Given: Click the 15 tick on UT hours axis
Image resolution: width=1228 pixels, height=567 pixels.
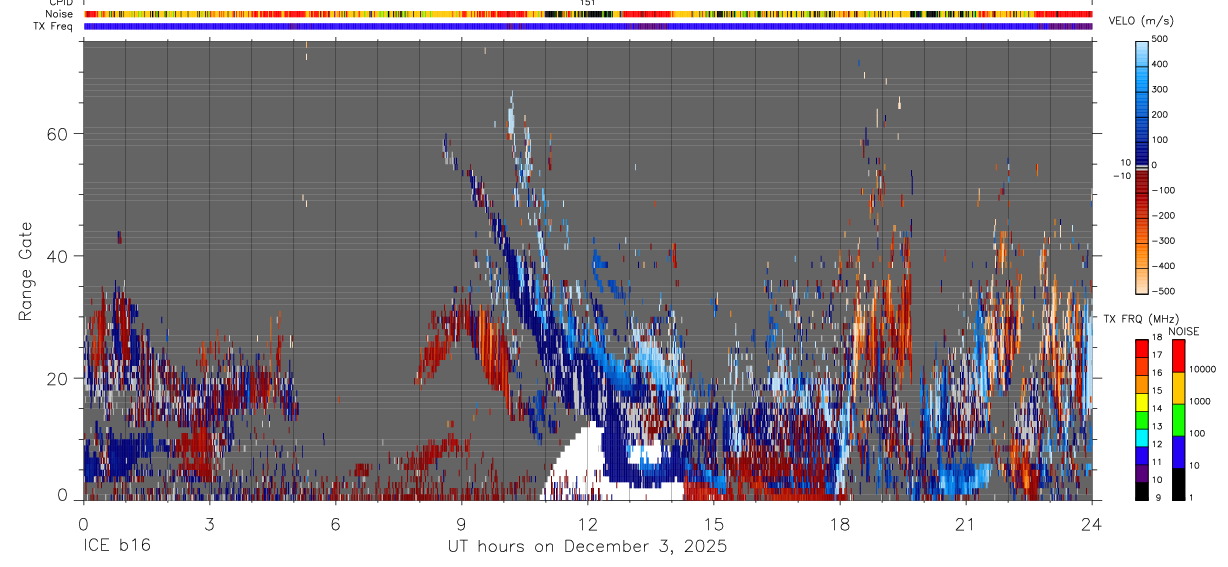Looking at the screenshot, I should (x=714, y=523).
